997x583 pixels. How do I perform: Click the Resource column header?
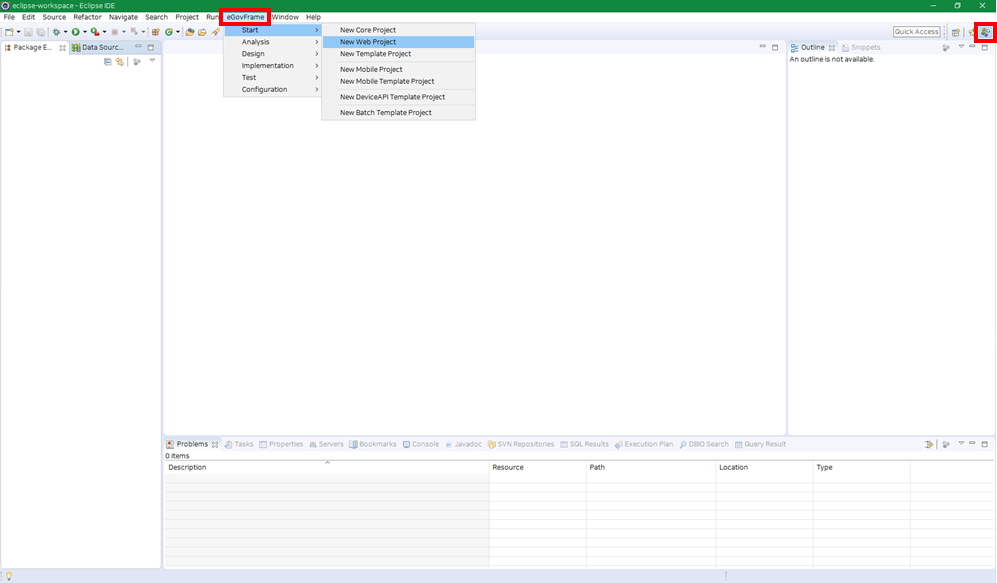click(x=537, y=467)
